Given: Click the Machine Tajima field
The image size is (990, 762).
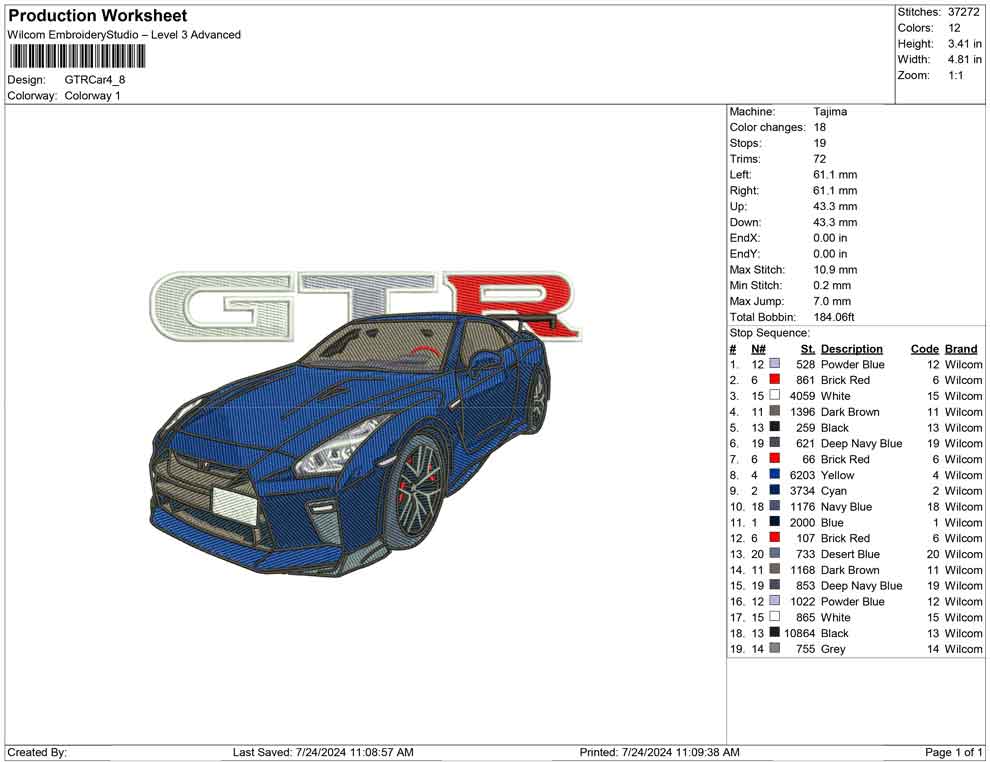Looking at the screenshot, I should click(x=828, y=111).
